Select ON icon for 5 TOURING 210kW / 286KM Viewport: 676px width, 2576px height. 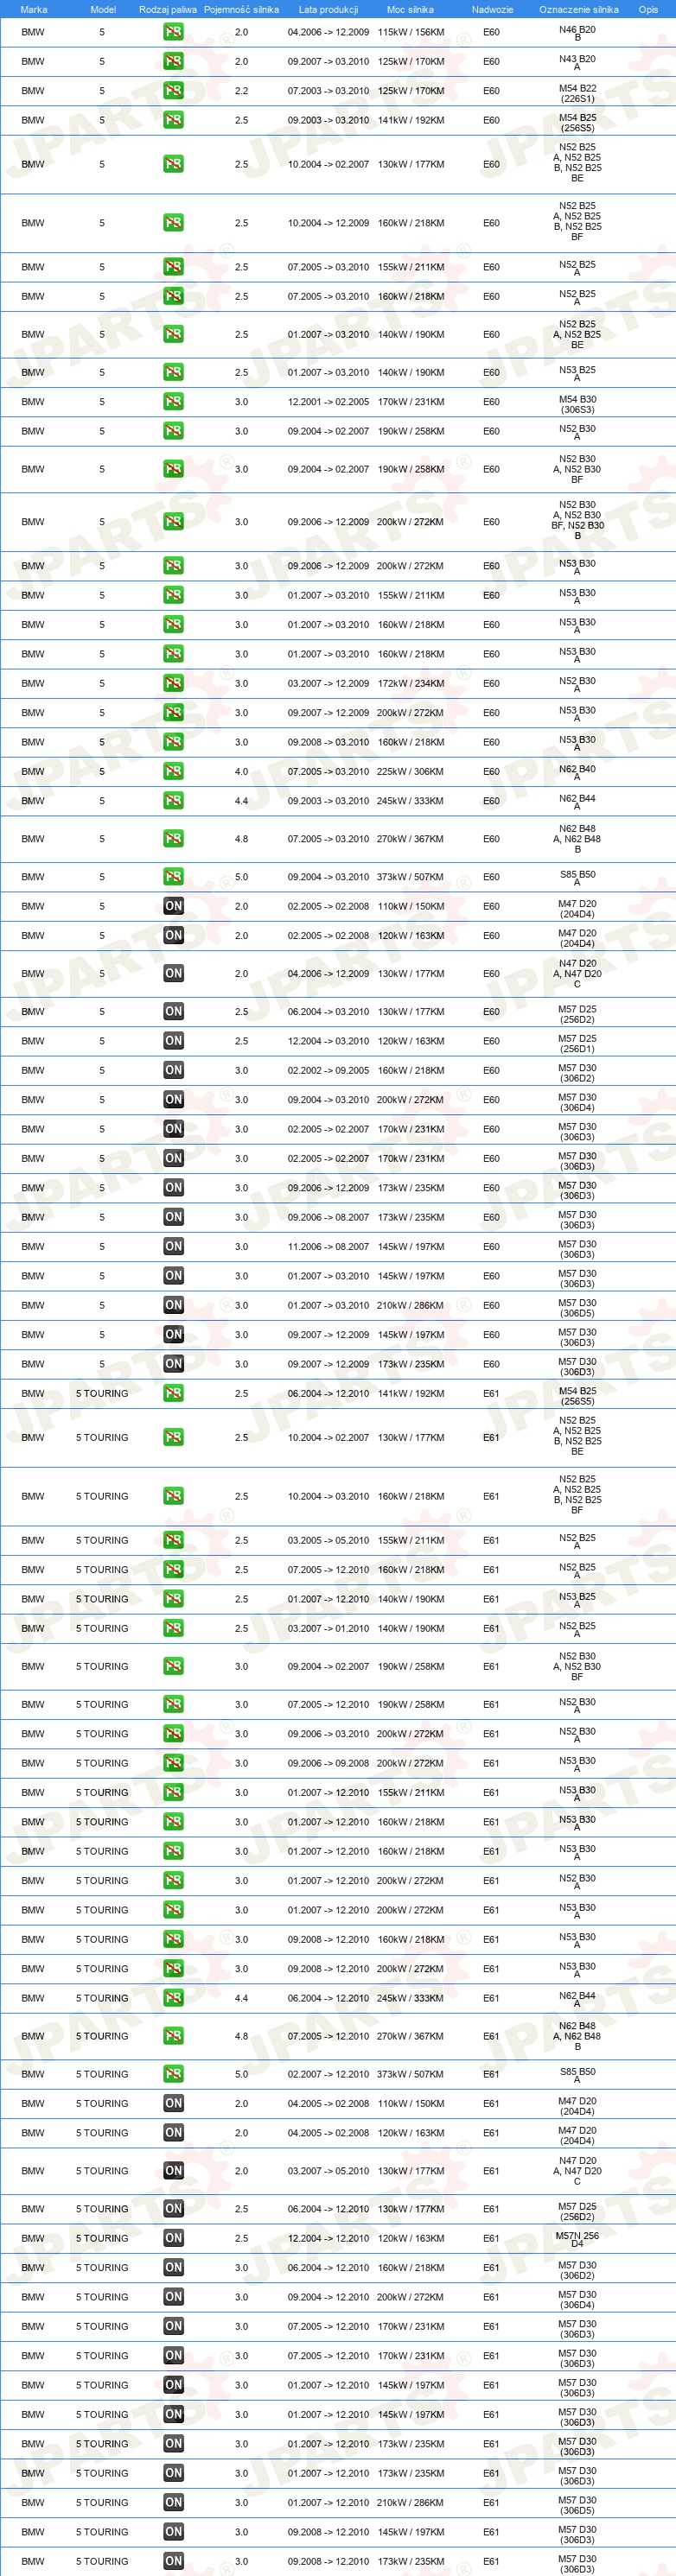(173, 2502)
